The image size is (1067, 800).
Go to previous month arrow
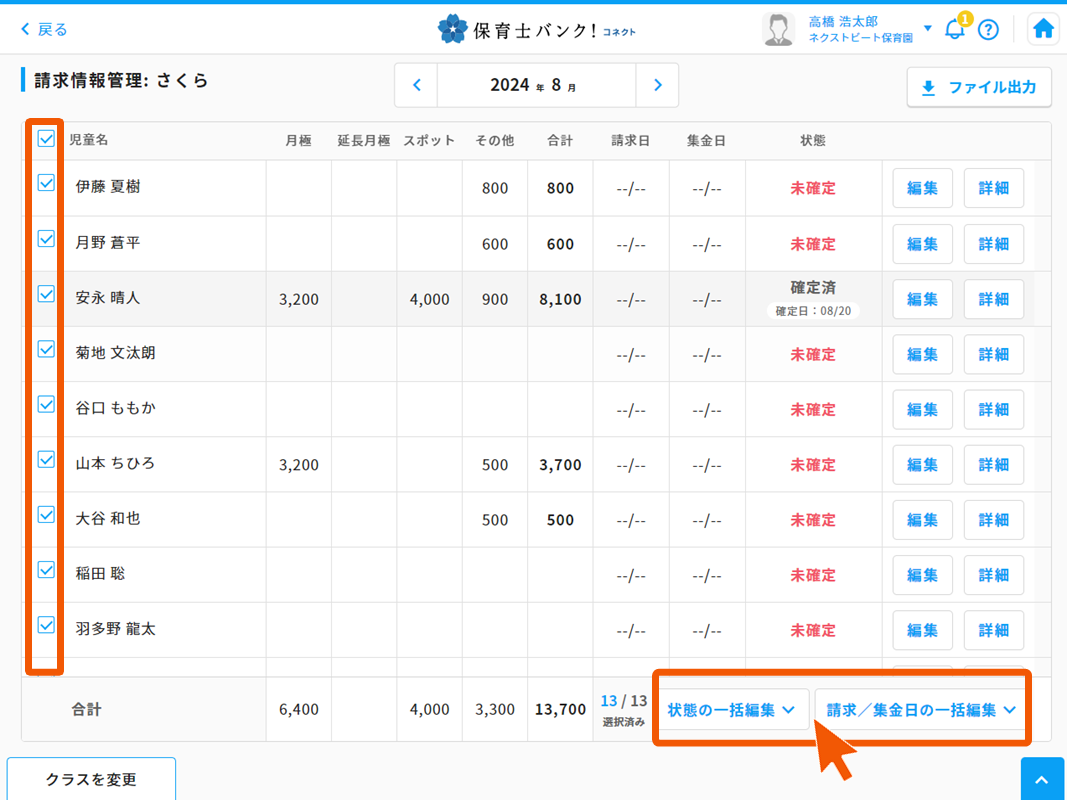417,86
